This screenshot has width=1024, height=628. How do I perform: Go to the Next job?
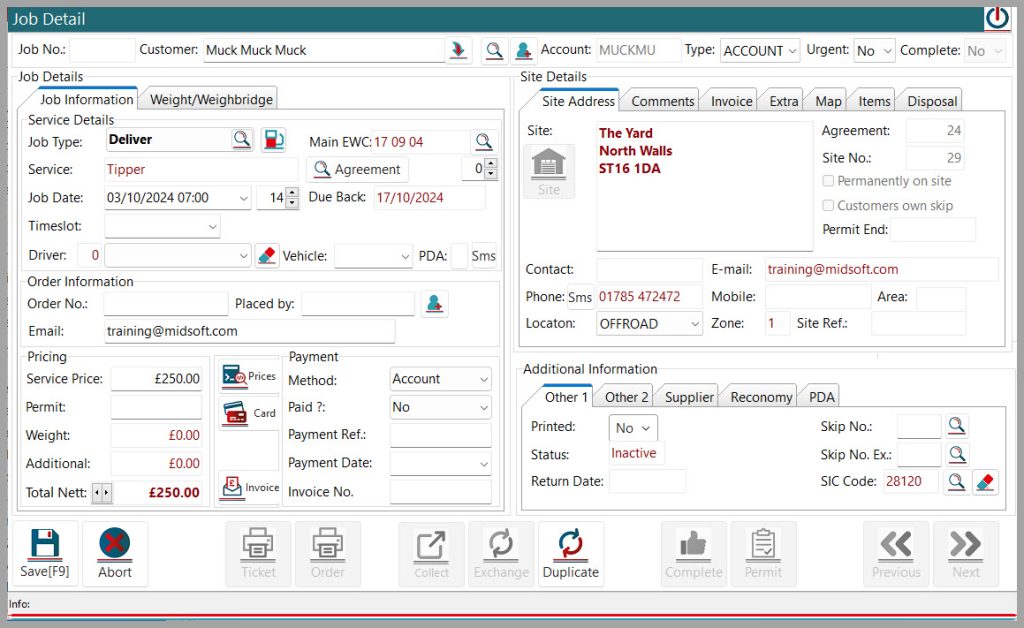coord(966,554)
